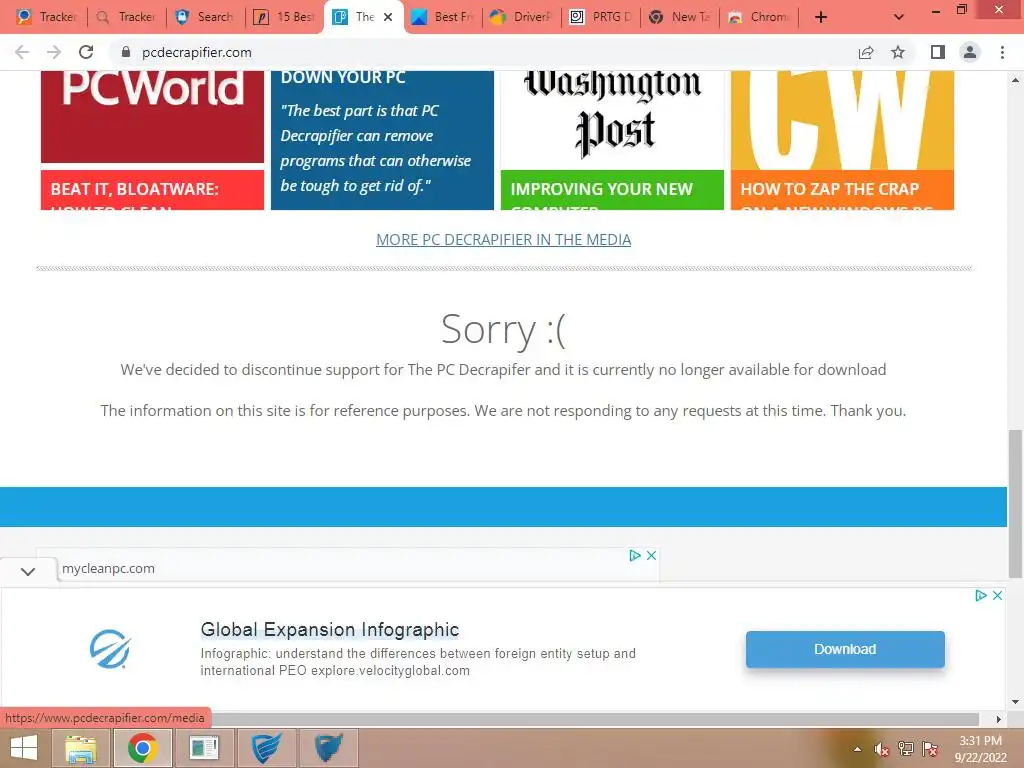Switch to first Tracker tab
1024x768 pixels.
click(x=46, y=17)
